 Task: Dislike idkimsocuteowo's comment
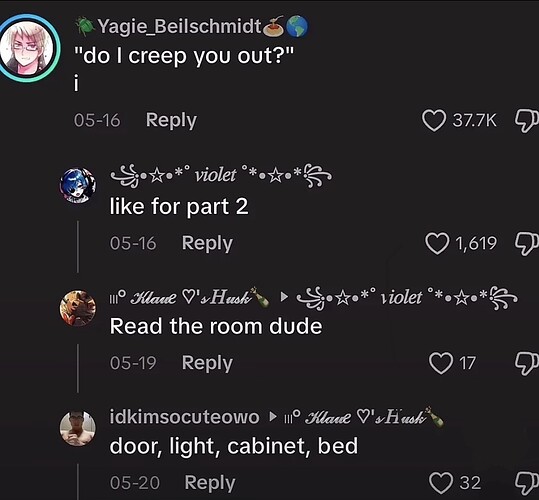(527, 483)
